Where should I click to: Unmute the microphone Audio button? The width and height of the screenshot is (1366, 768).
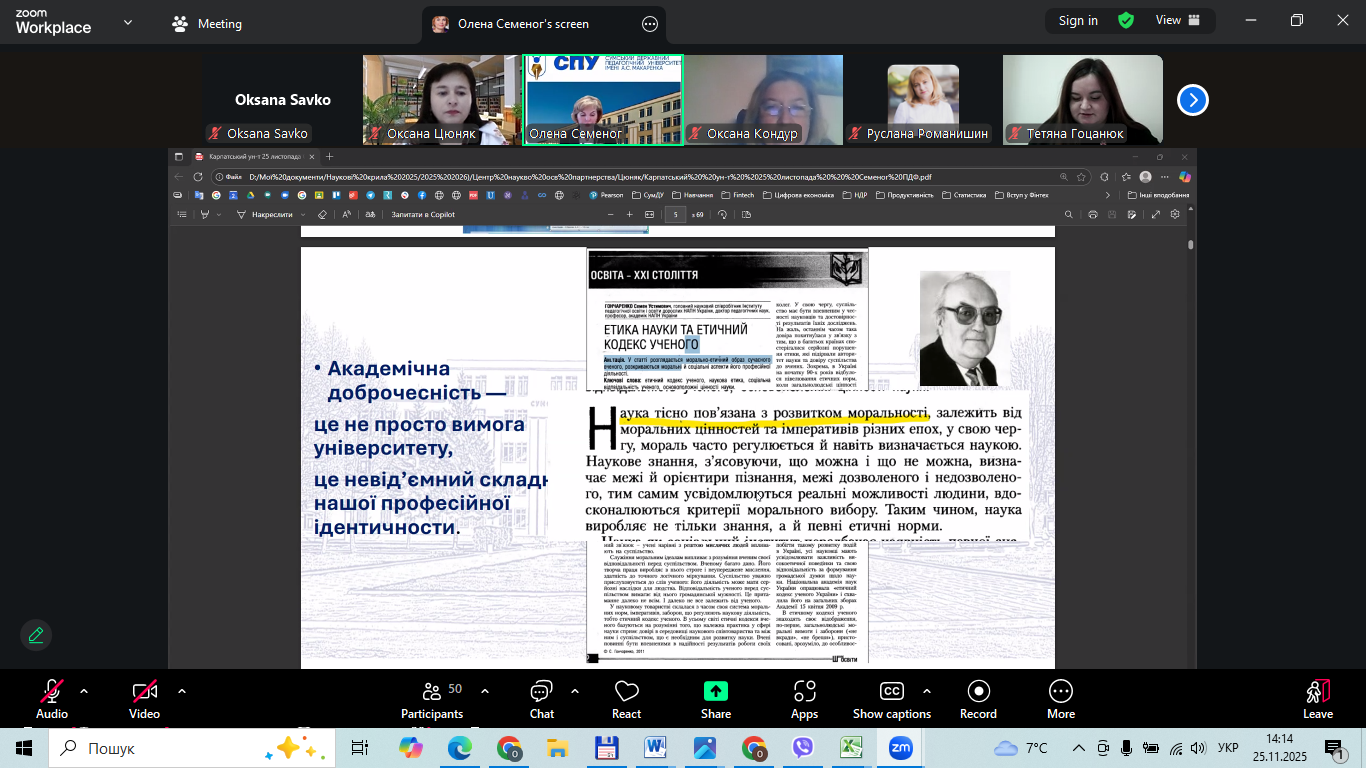tap(52, 692)
